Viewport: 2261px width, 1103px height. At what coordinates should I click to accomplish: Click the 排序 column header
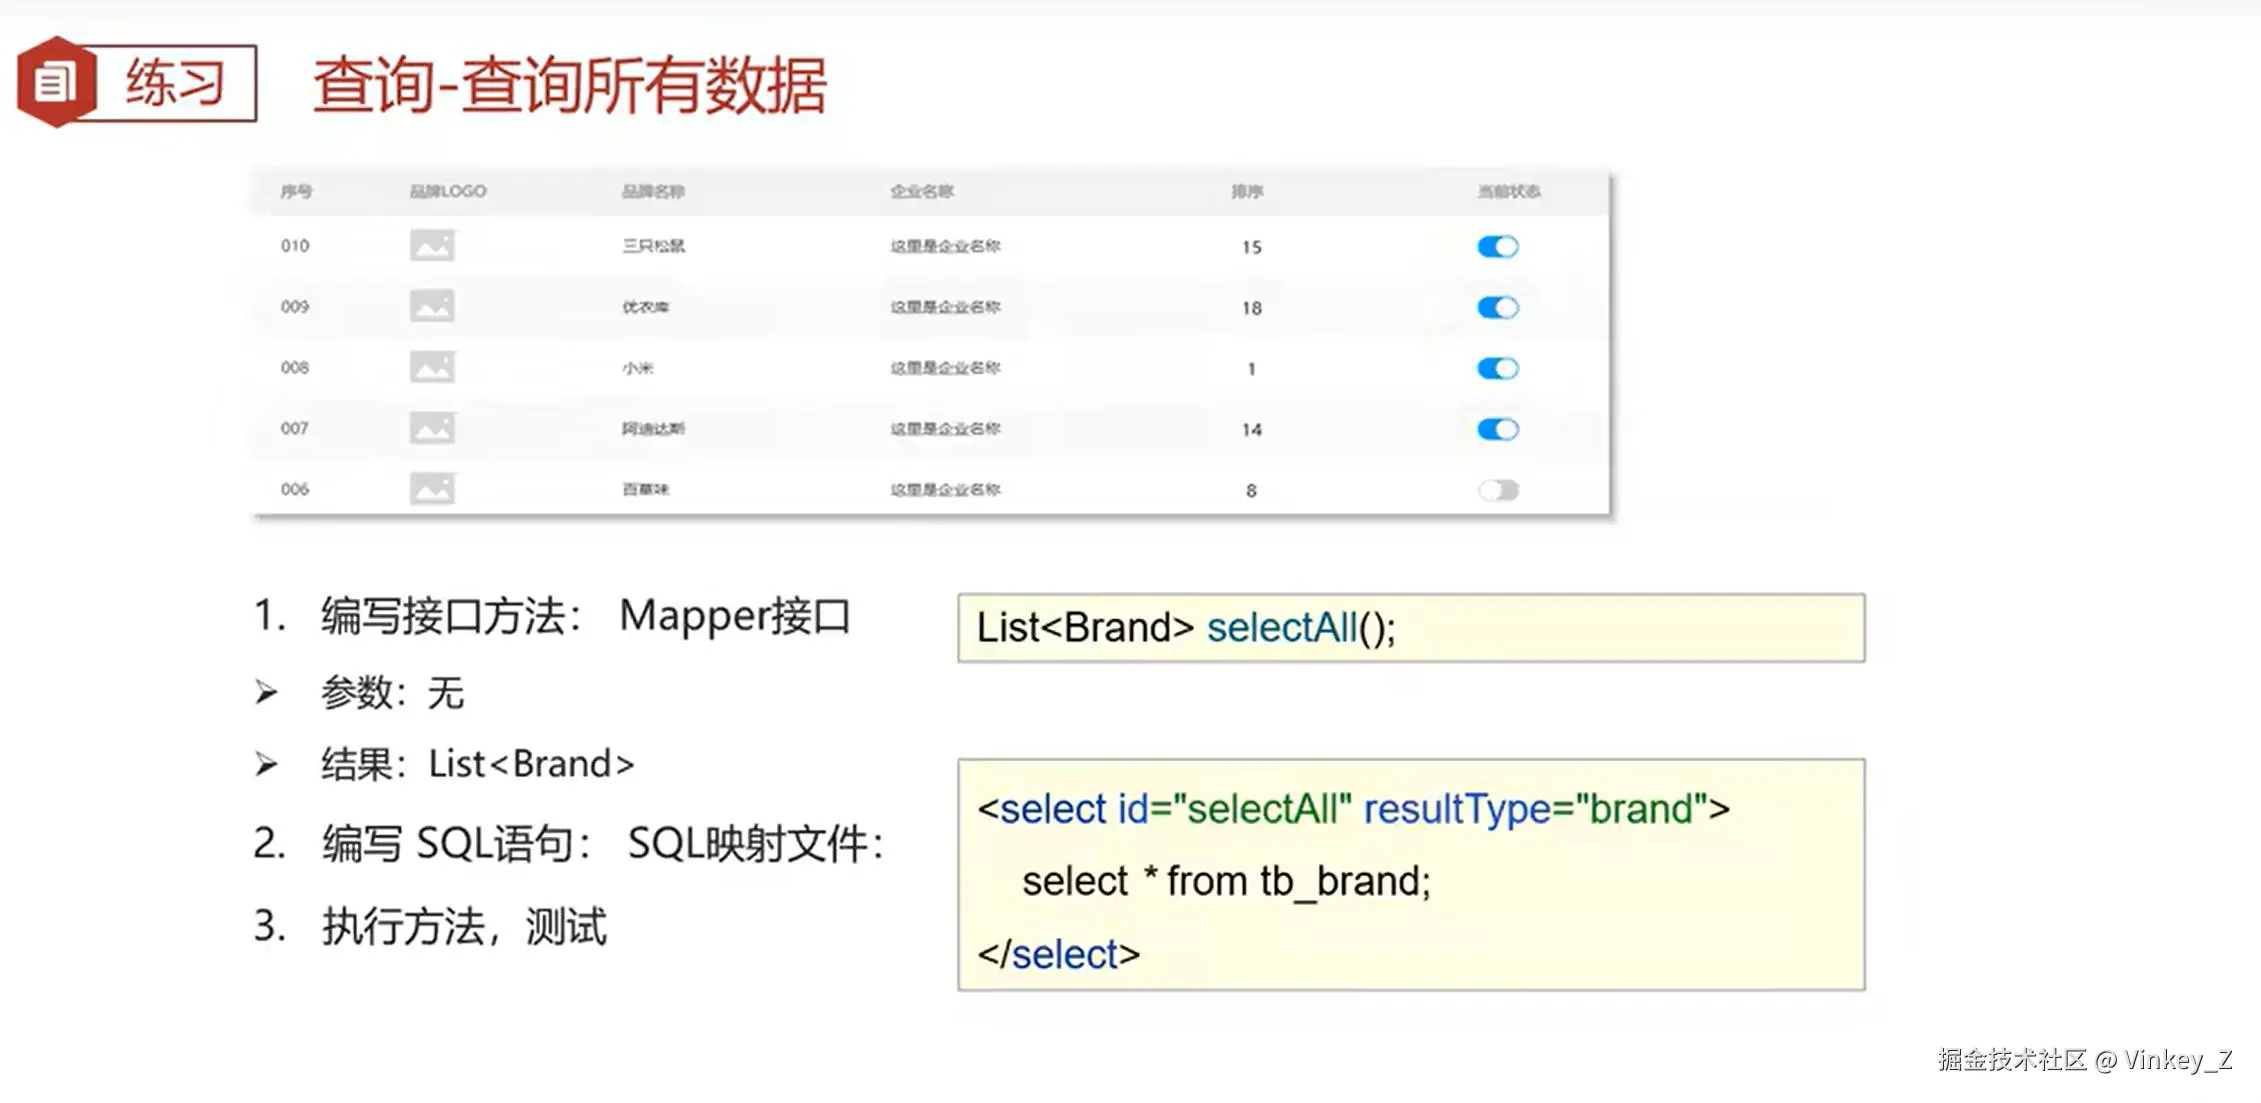pos(1247,191)
